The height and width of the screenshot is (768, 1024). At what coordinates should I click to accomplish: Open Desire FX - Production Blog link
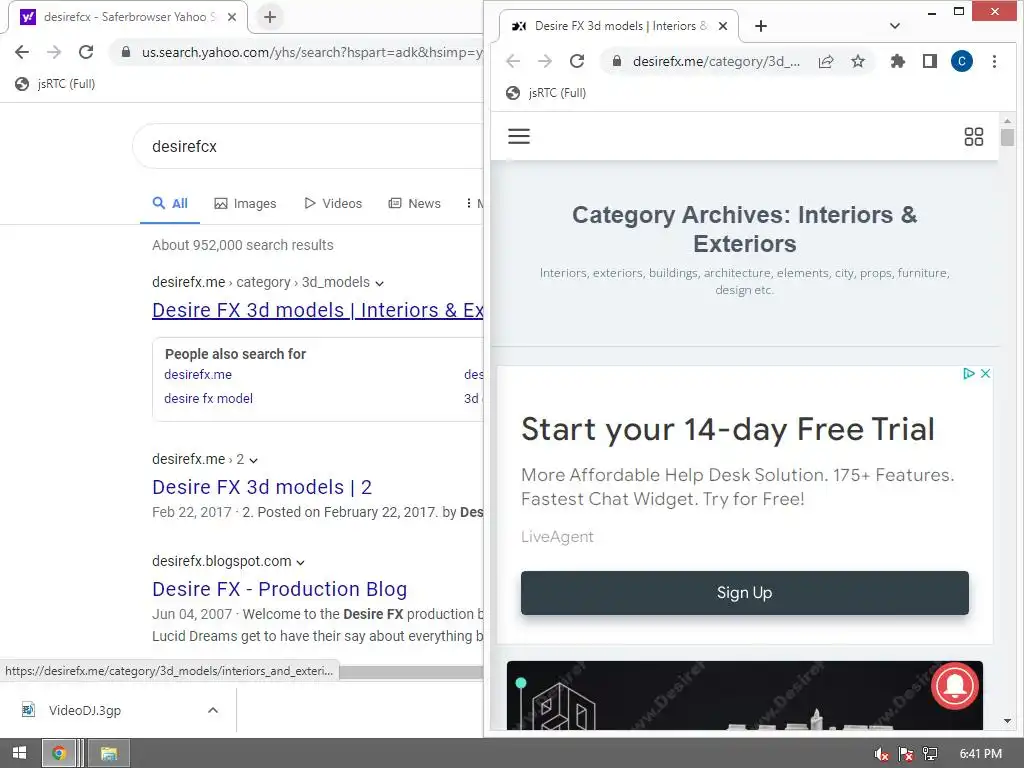coord(280,589)
